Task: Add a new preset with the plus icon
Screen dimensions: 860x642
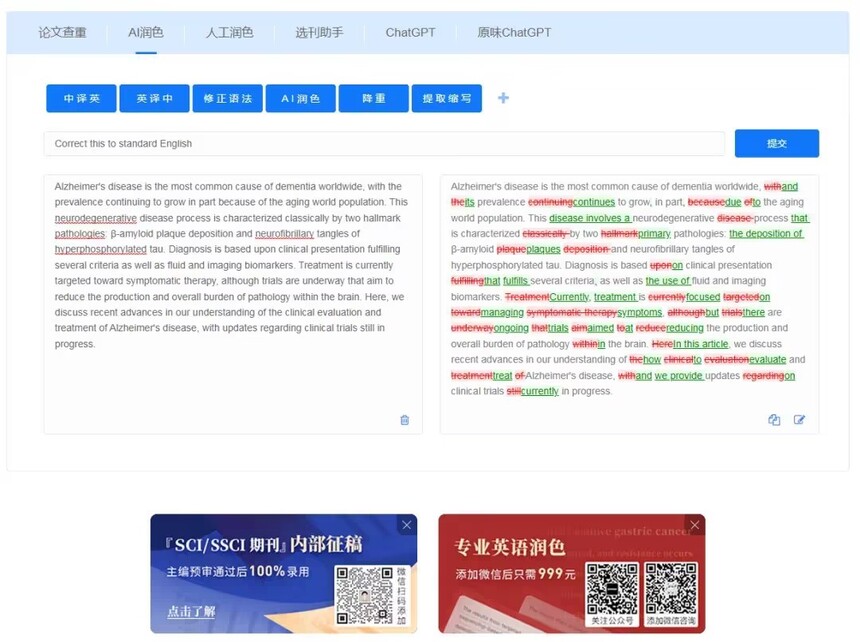Action: point(503,98)
